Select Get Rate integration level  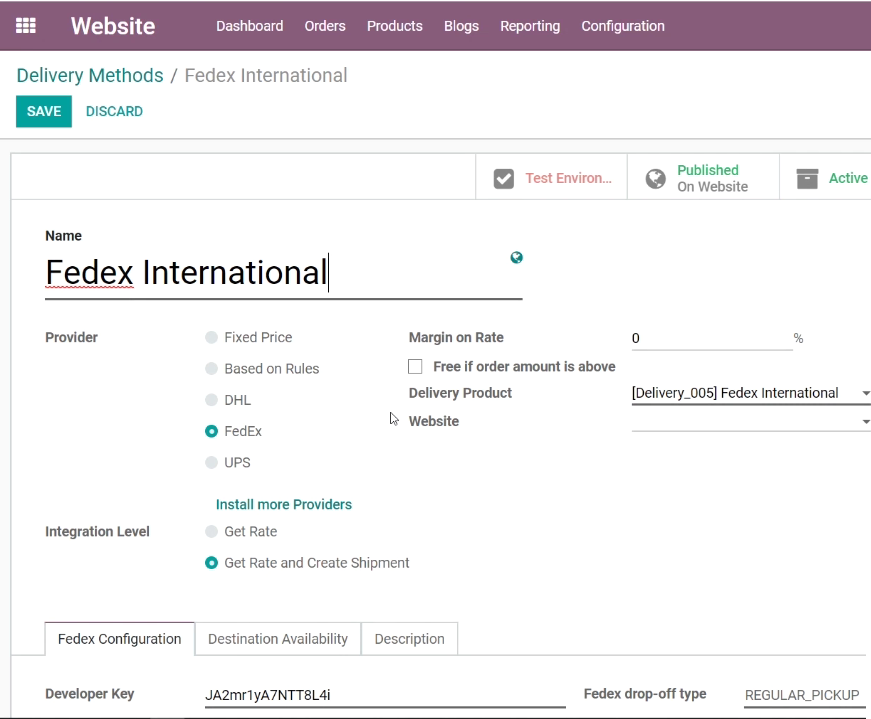(x=211, y=532)
